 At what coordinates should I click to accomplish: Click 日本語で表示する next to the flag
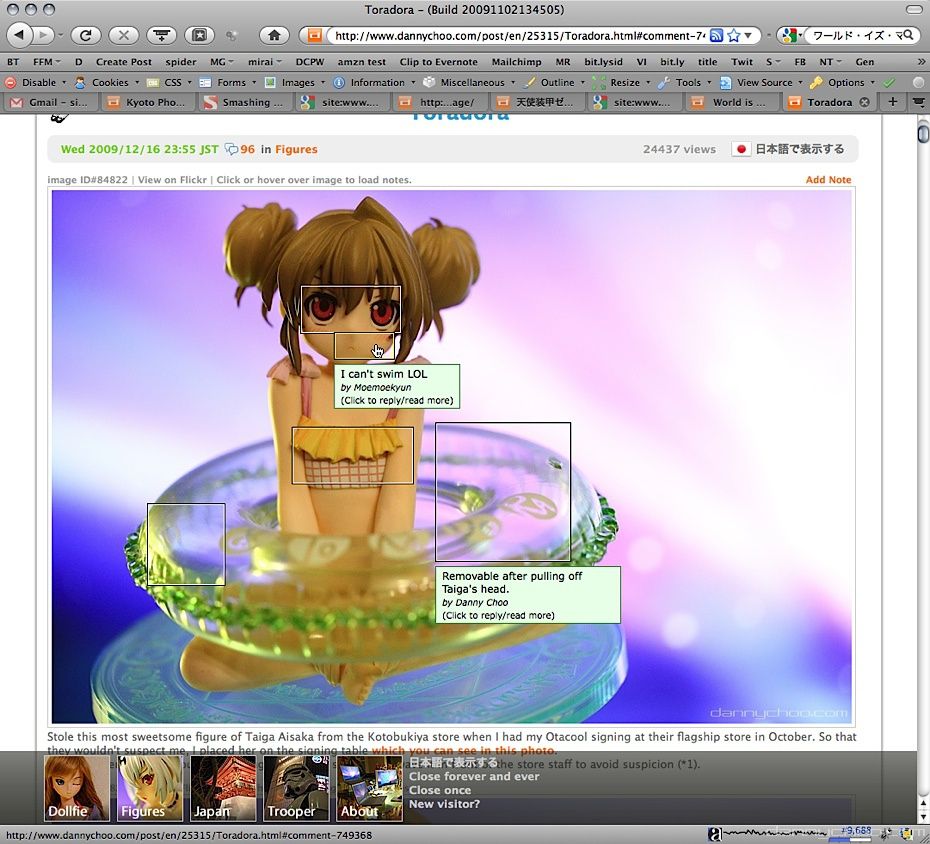799,149
